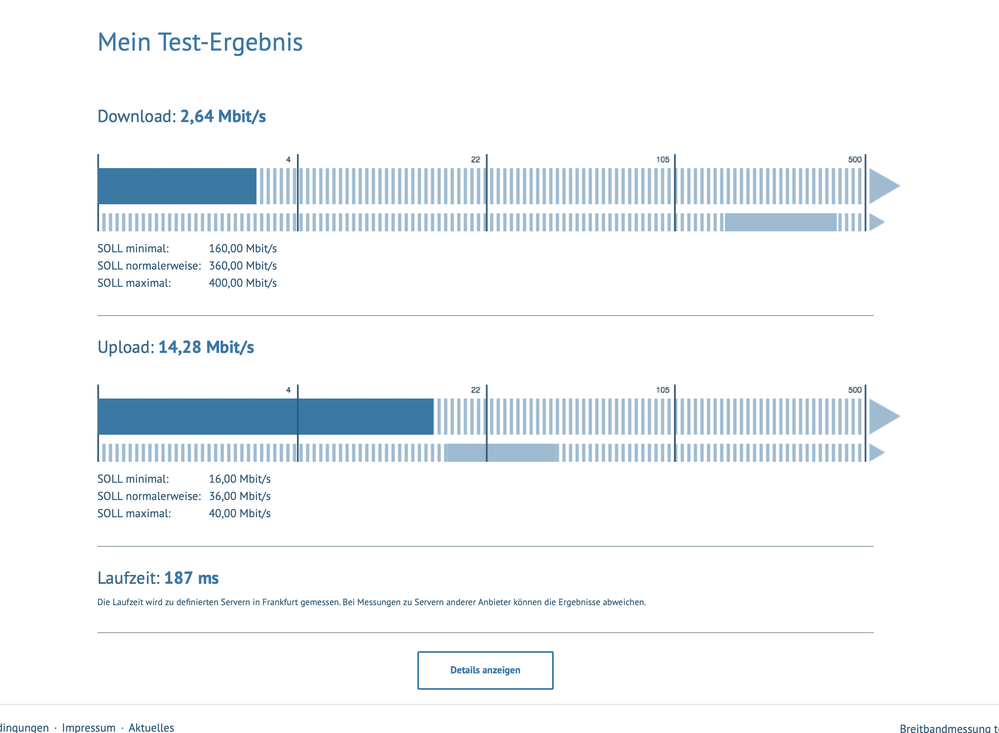
Task: Click the Download 2,64 Mbit/s result heading
Action: click(x=182, y=116)
